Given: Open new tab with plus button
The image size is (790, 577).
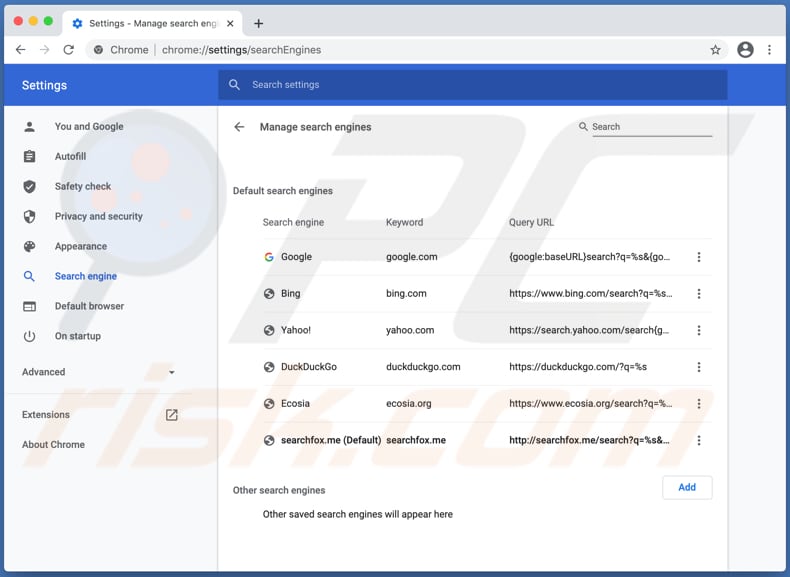Looking at the screenshot, I should 258,23.
